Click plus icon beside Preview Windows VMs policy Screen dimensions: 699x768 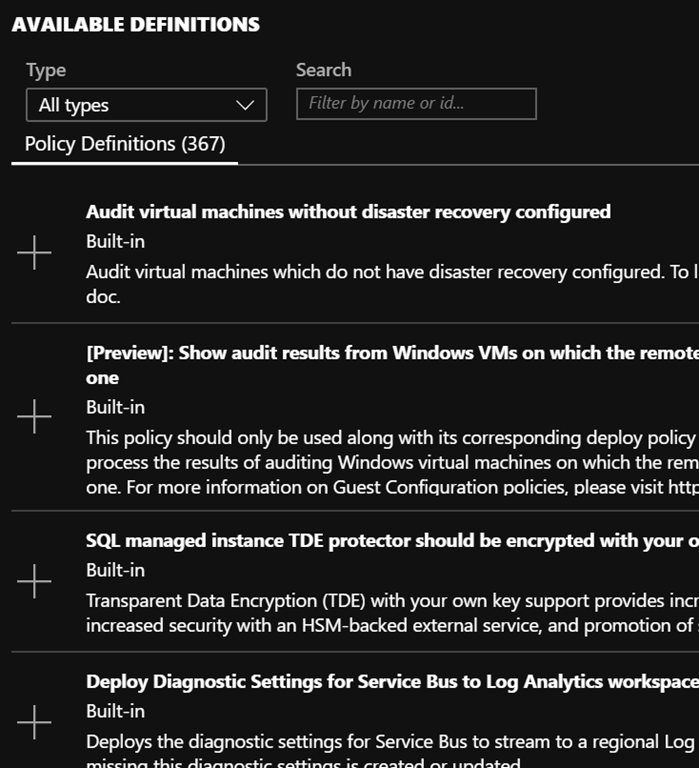35,416
